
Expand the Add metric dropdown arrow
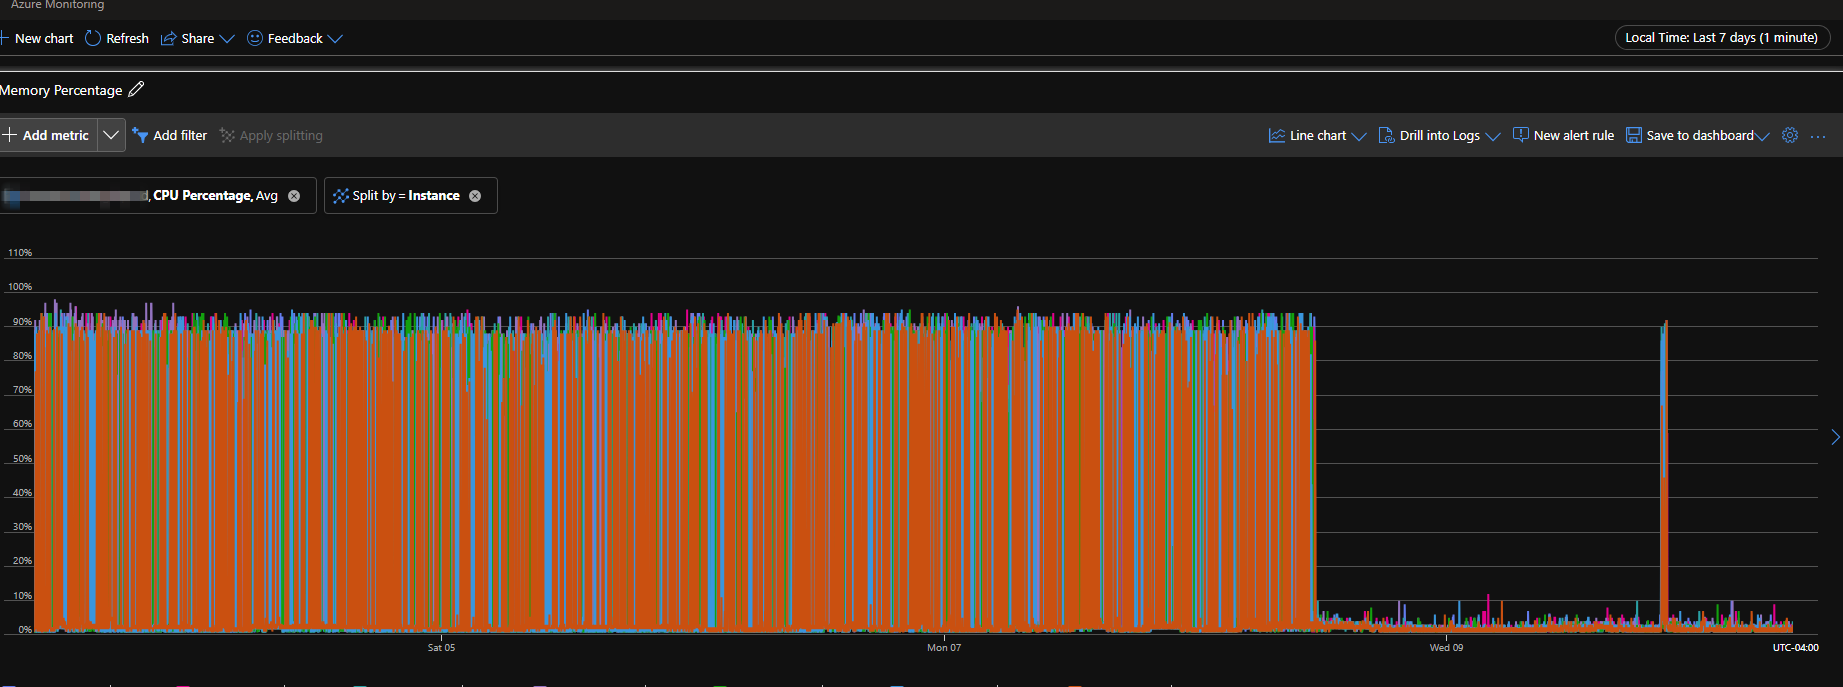(111, 135)
